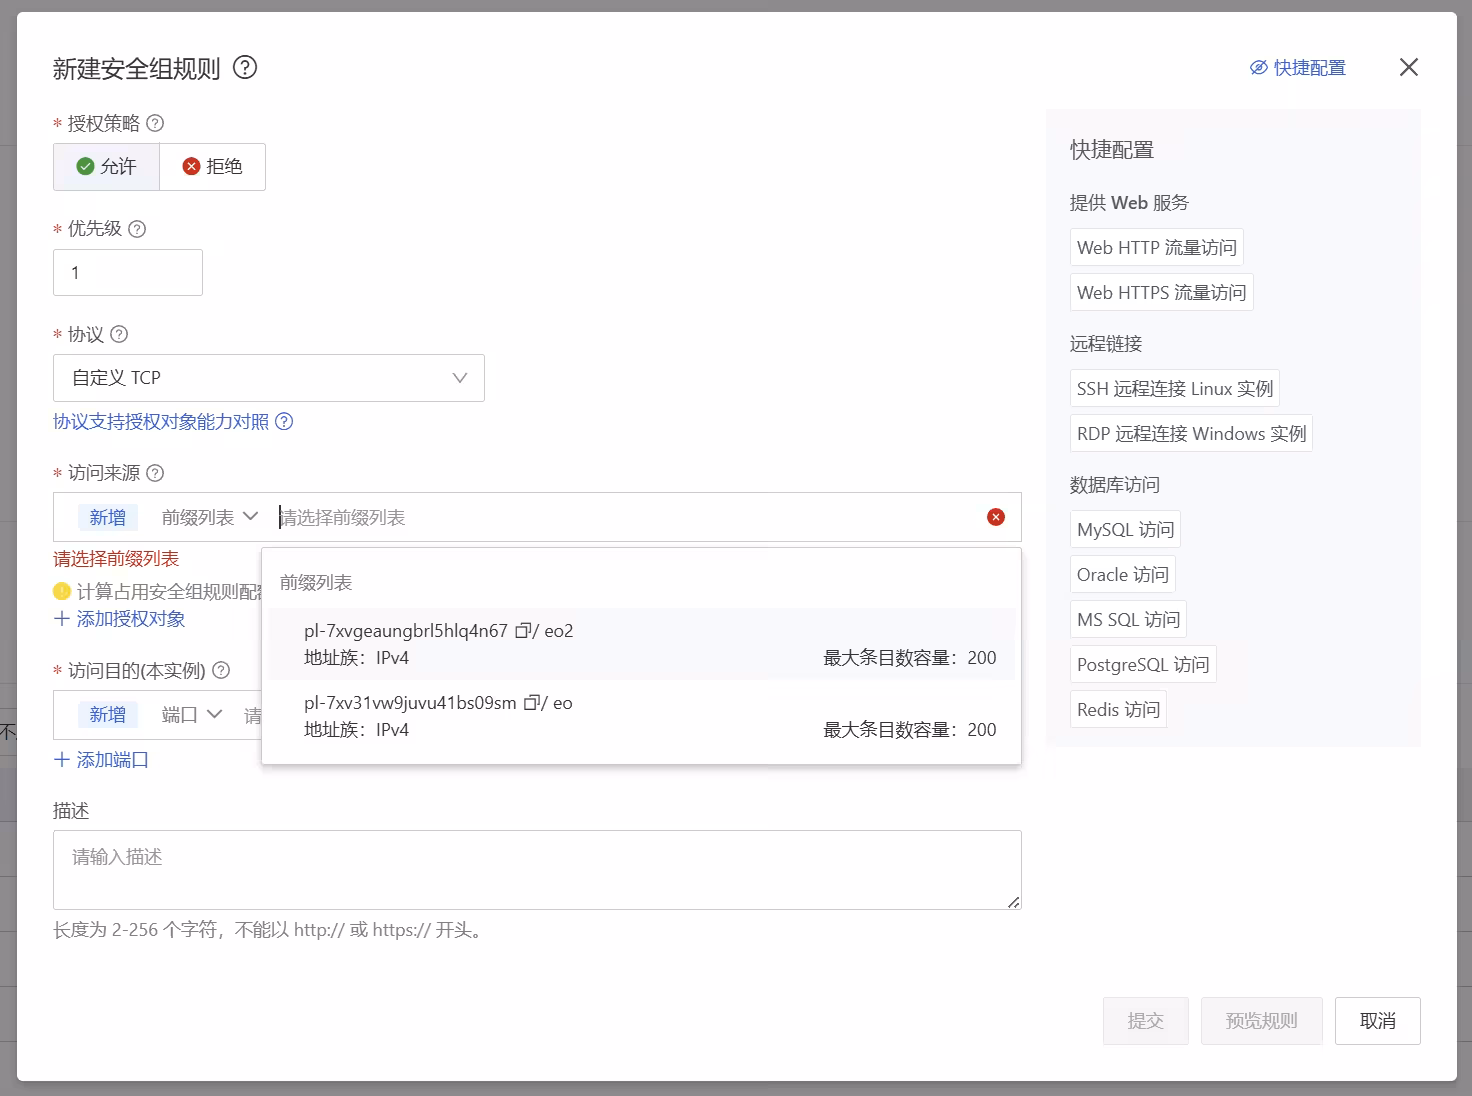Image resolution: width=1472 pixels, height=1096 pixels.
Task: Open the 自定义 TCP protocol dropdown
Action: click(268, 378)
